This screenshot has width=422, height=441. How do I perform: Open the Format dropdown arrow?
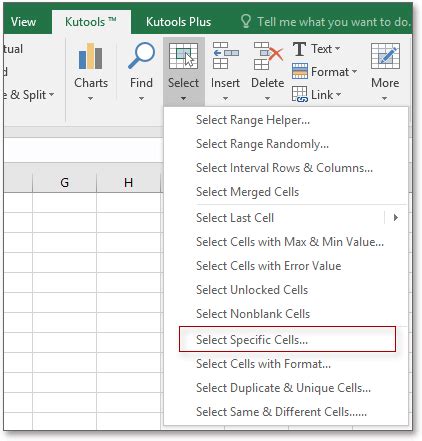click(x=354, y=71)
